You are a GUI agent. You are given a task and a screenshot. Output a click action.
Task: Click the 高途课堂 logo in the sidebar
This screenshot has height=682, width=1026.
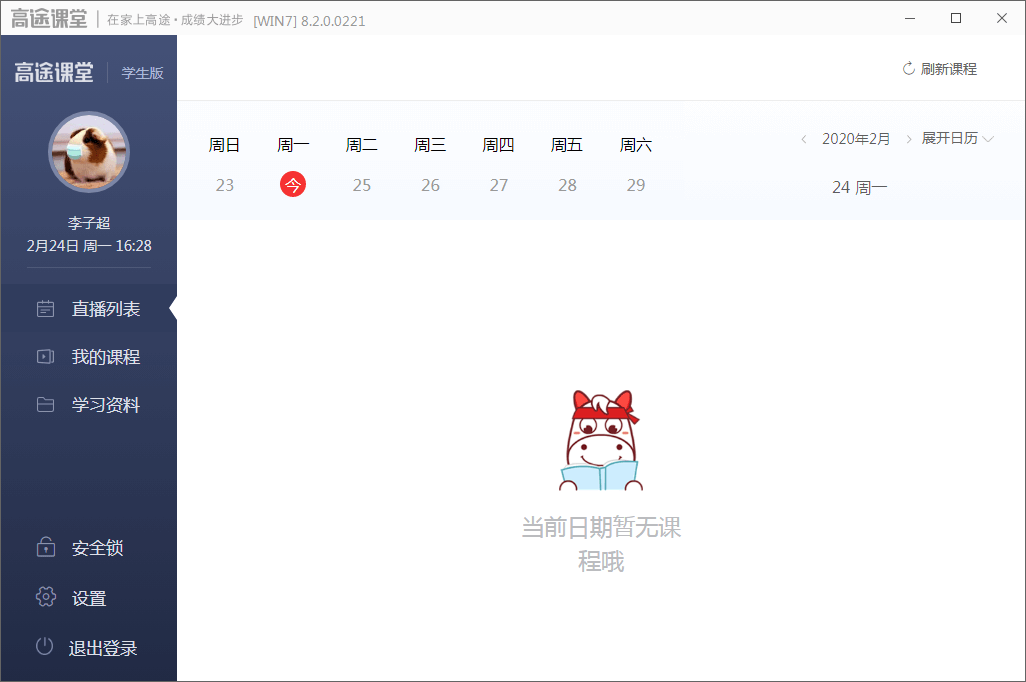(54, 73)
